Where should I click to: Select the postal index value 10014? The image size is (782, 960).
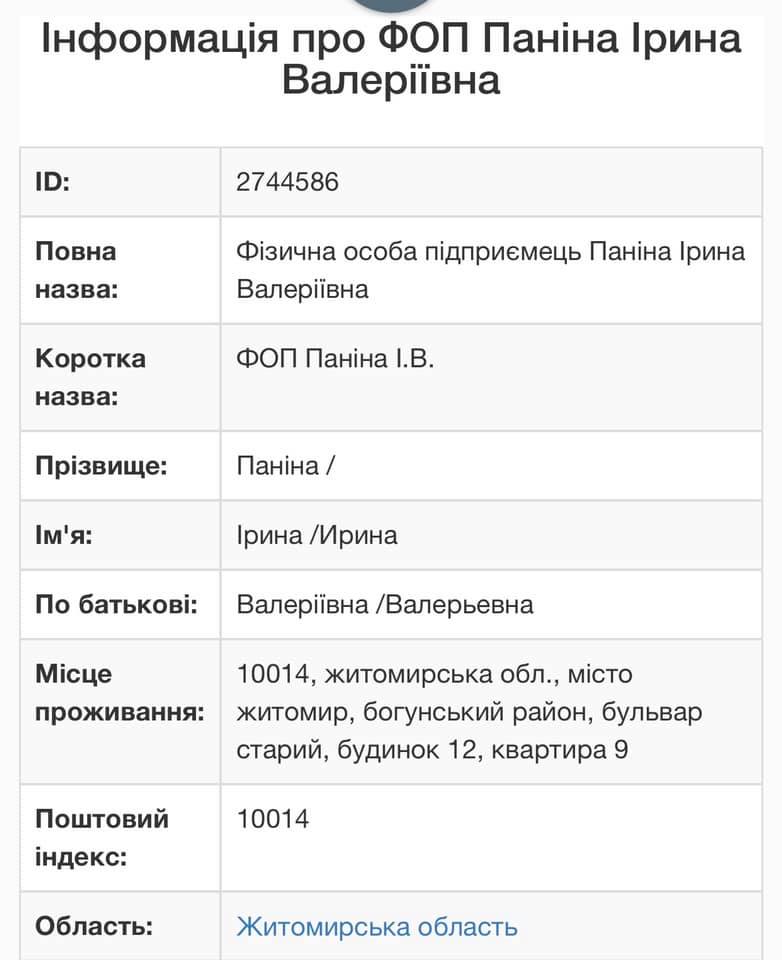click(x=273, y=820)
